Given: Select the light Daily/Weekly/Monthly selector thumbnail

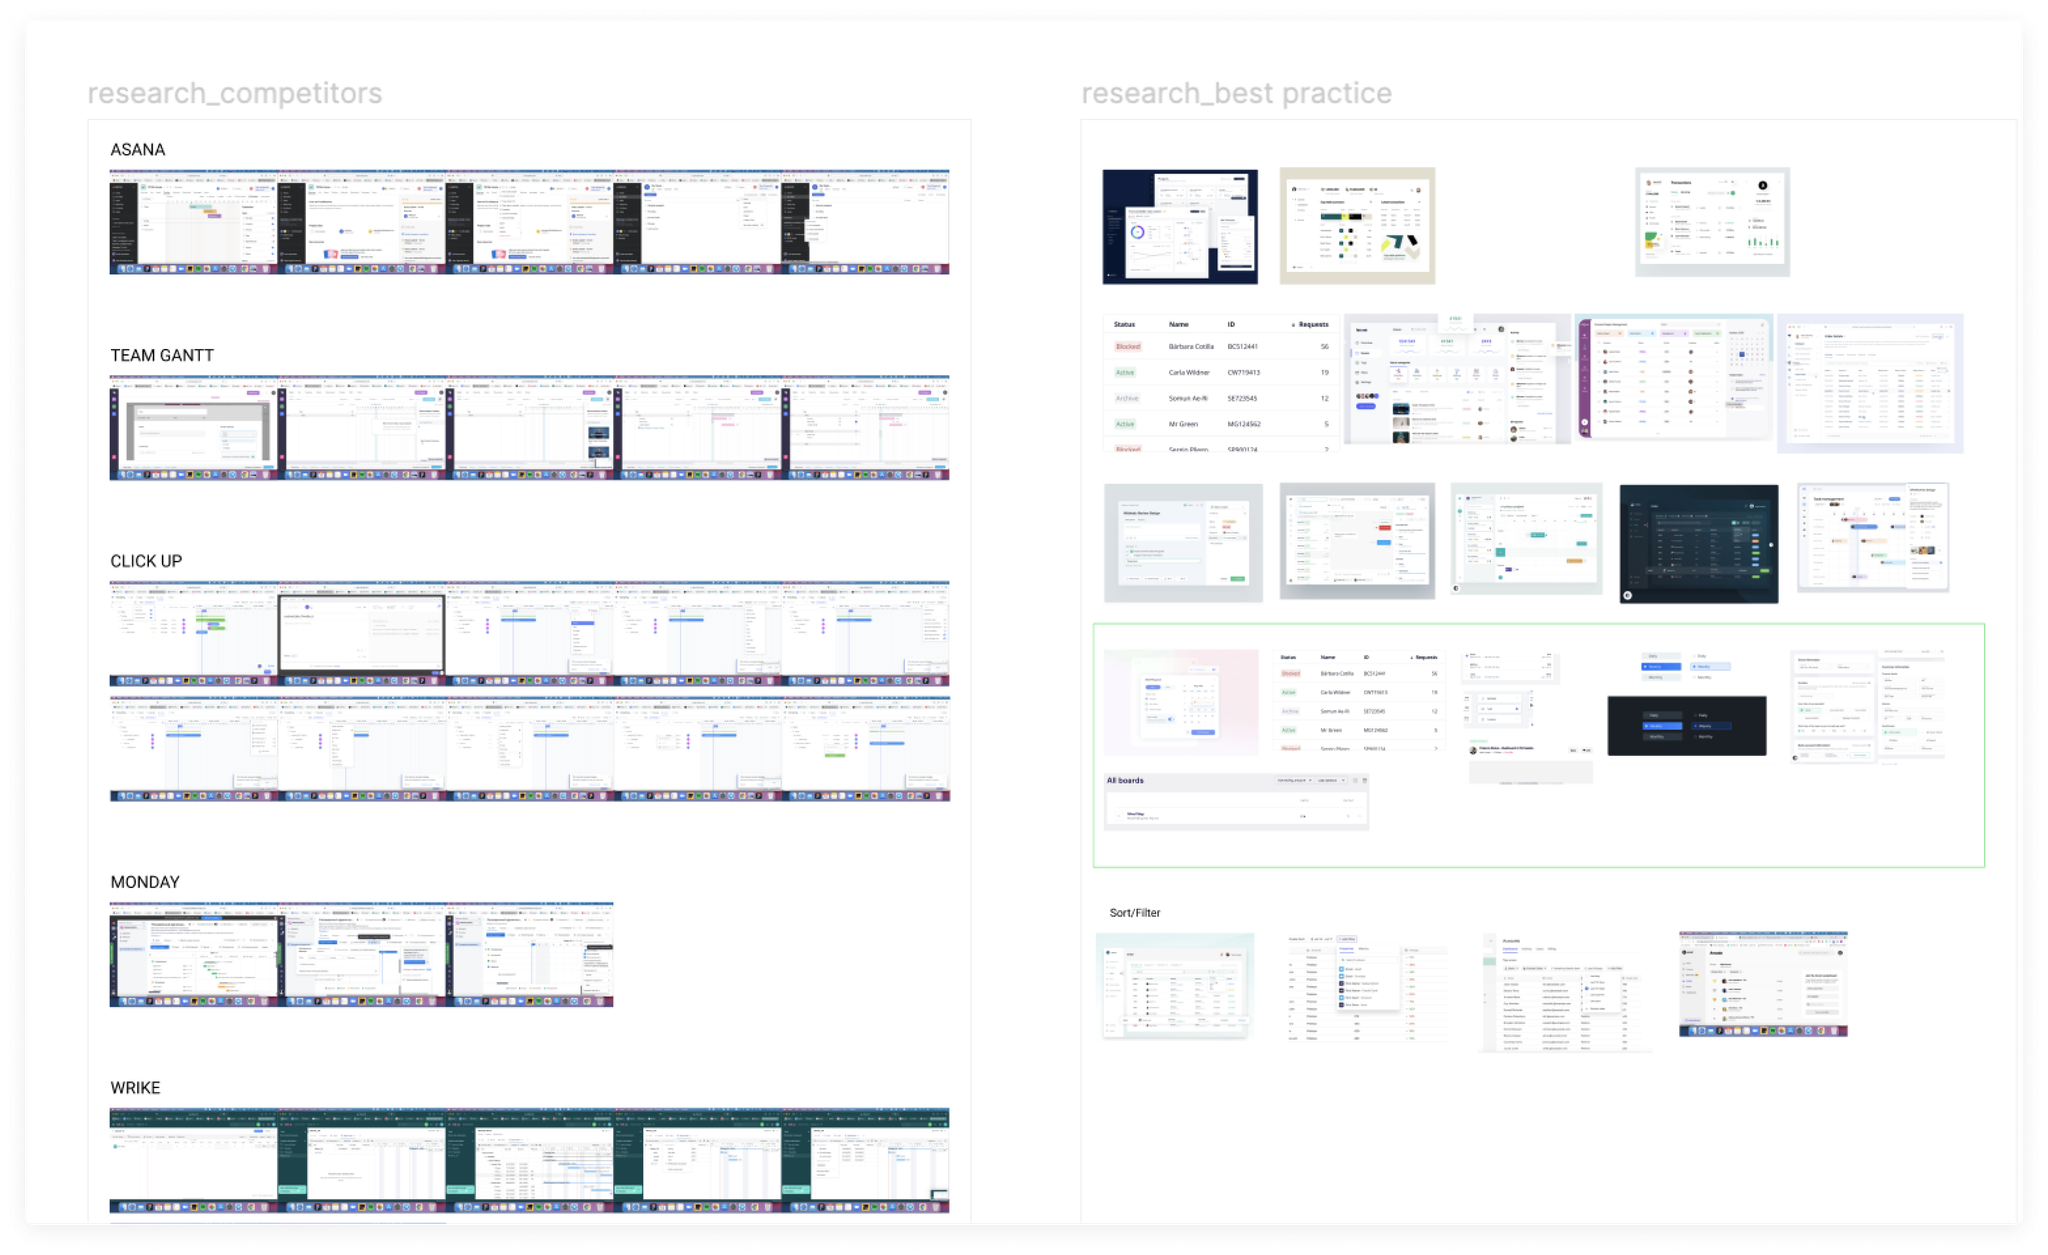Looking at the screenshot, I should pyautogui.click(x=1686, y=667).
